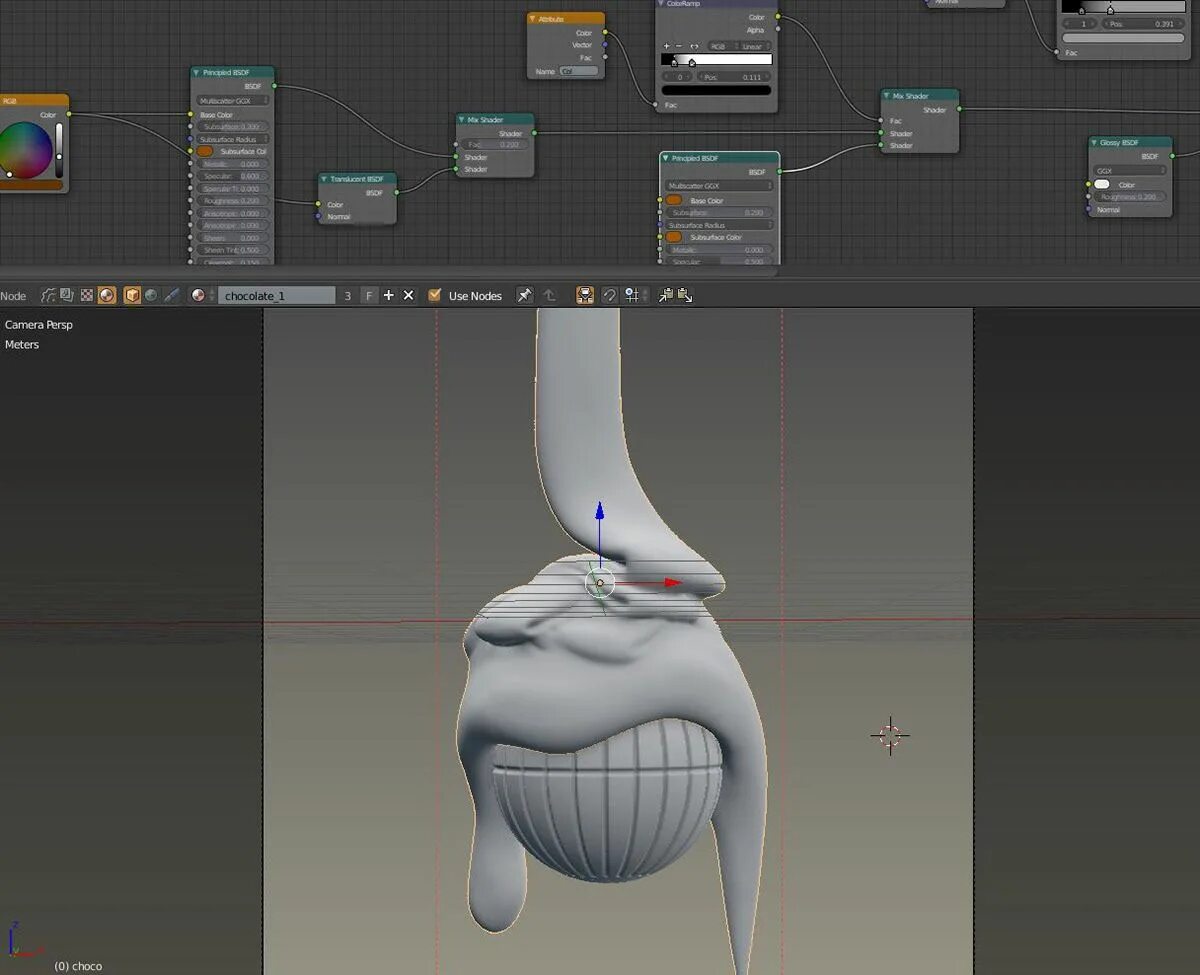Open Subsurface Radius dropdown in lower Principled
The image size is (1200, 975).
pyautogui.click(x=720, y=225)
